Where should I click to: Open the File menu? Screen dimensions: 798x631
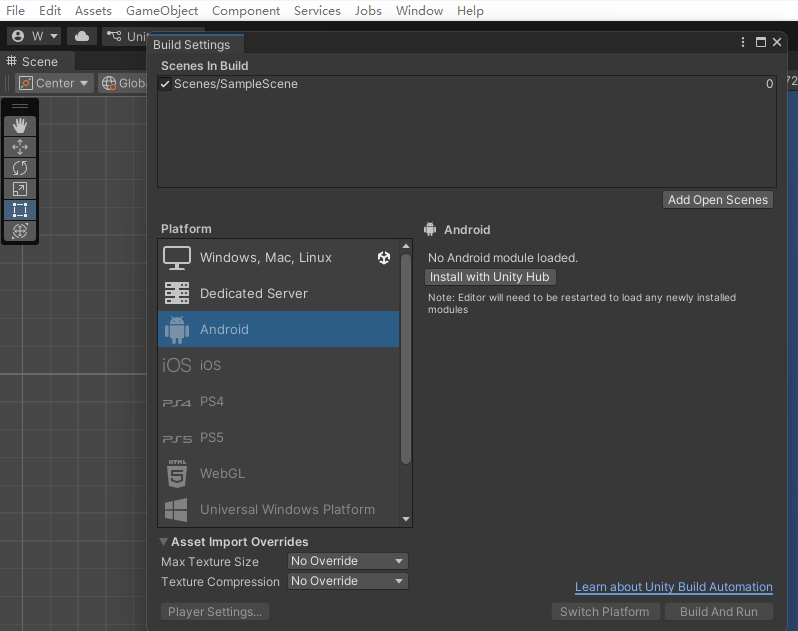click(15, 11)
